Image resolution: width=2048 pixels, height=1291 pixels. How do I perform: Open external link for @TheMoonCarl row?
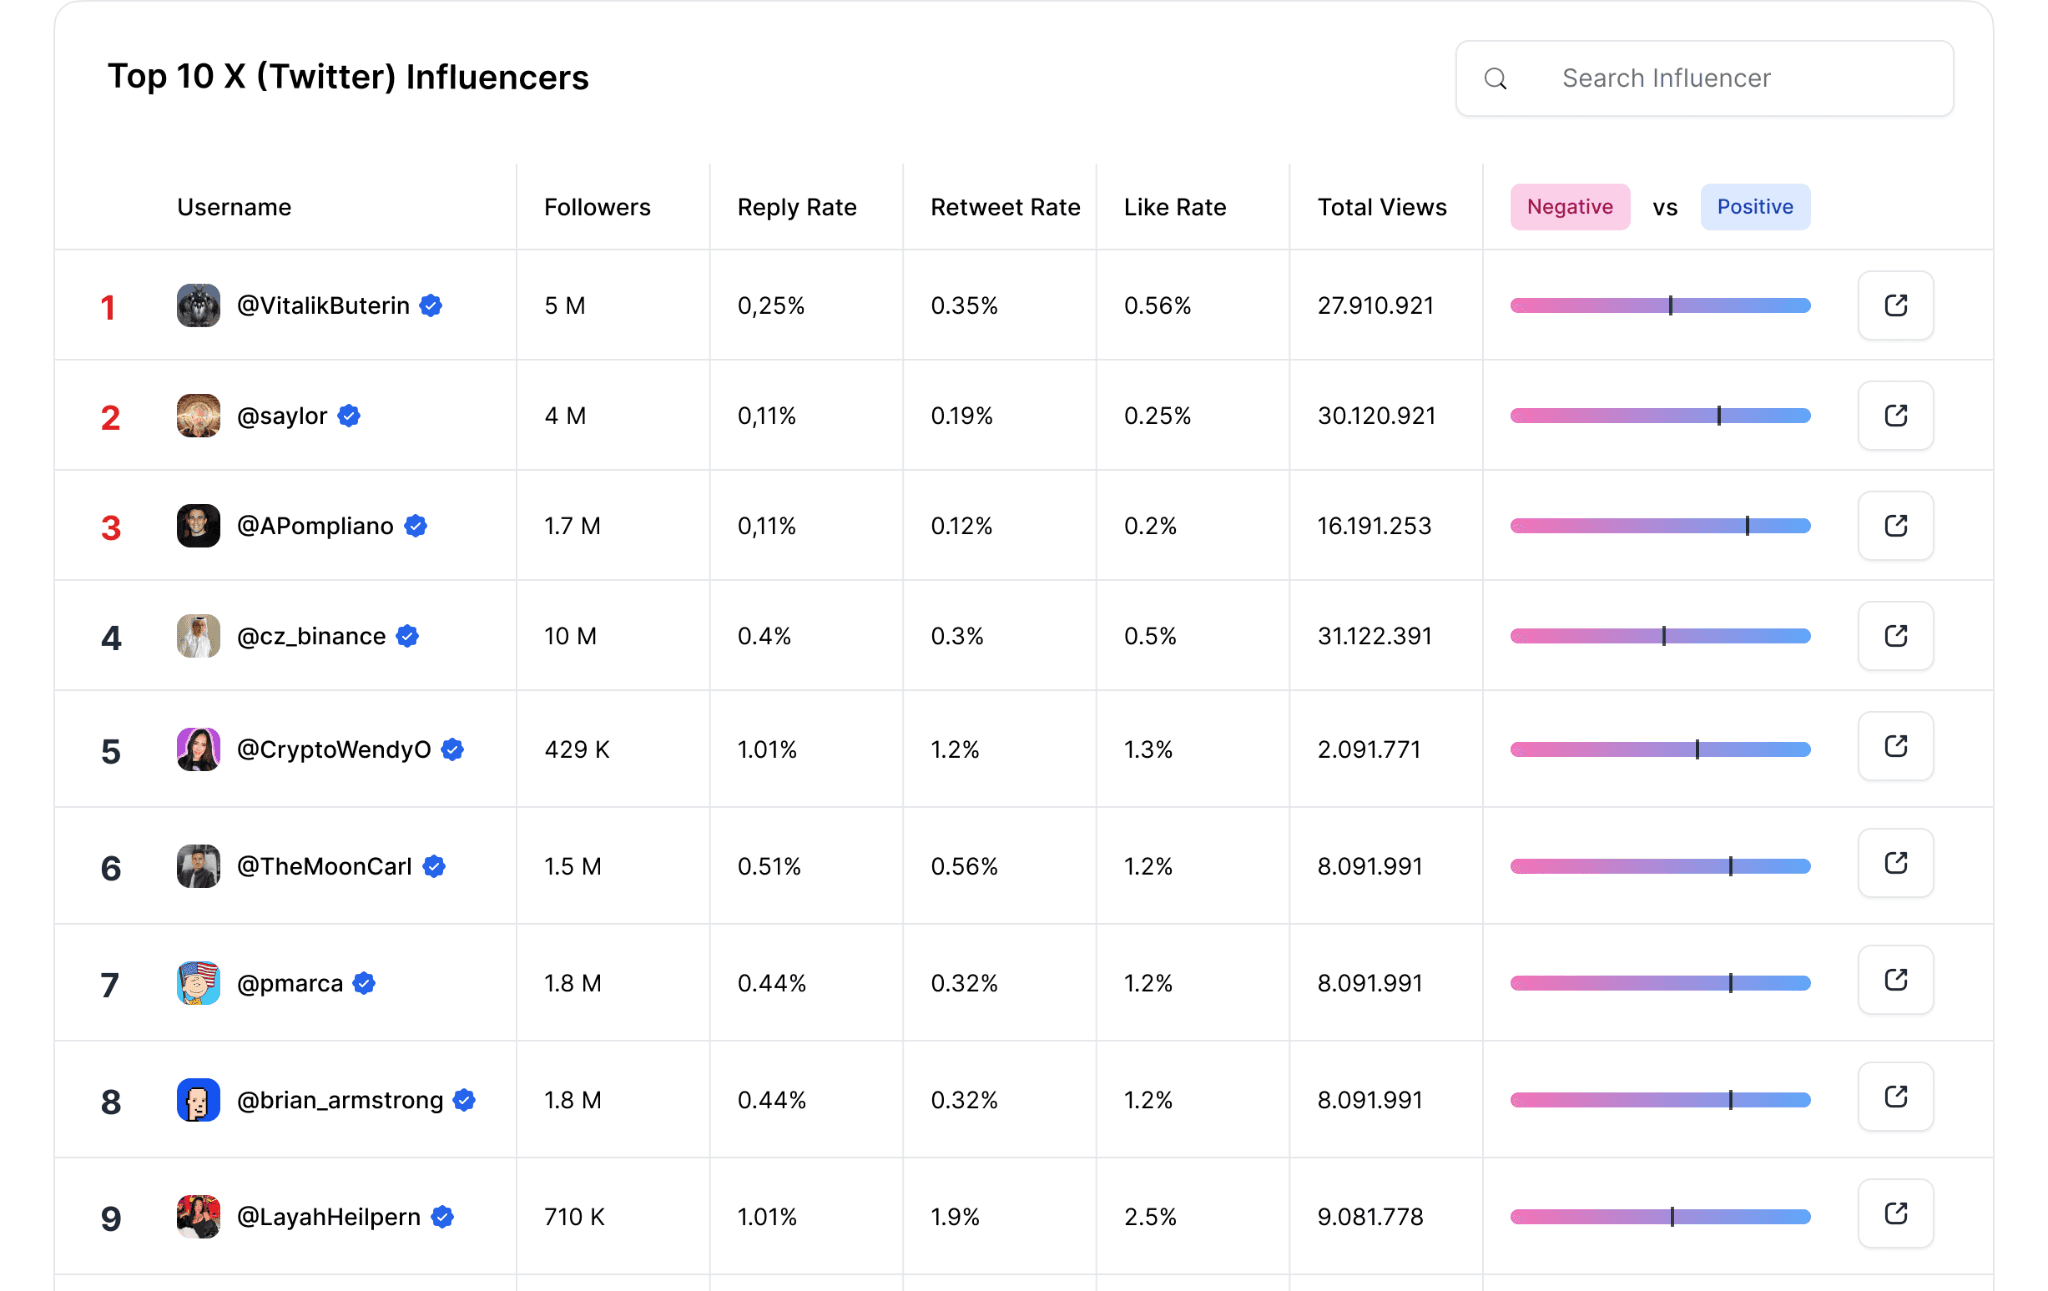[x=1895, y=863]
